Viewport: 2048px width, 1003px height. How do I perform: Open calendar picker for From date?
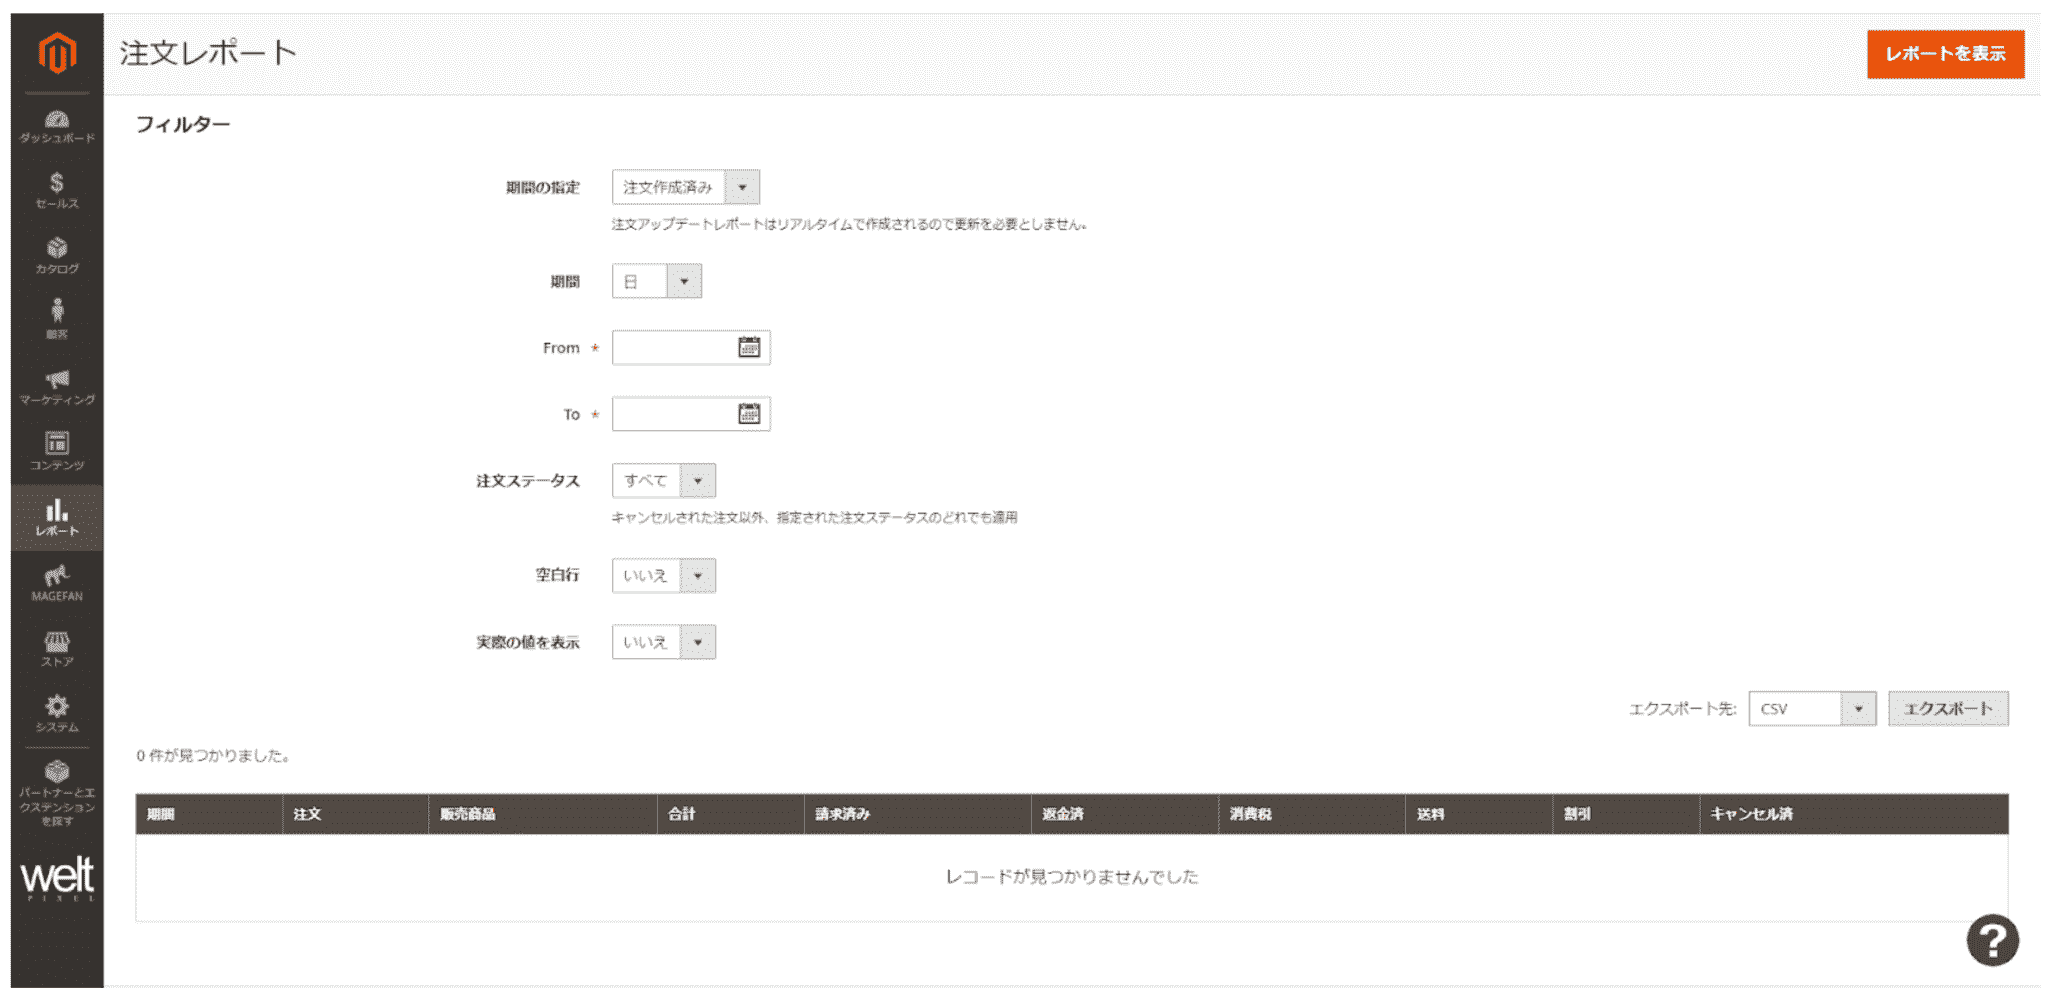pos(749,347)
